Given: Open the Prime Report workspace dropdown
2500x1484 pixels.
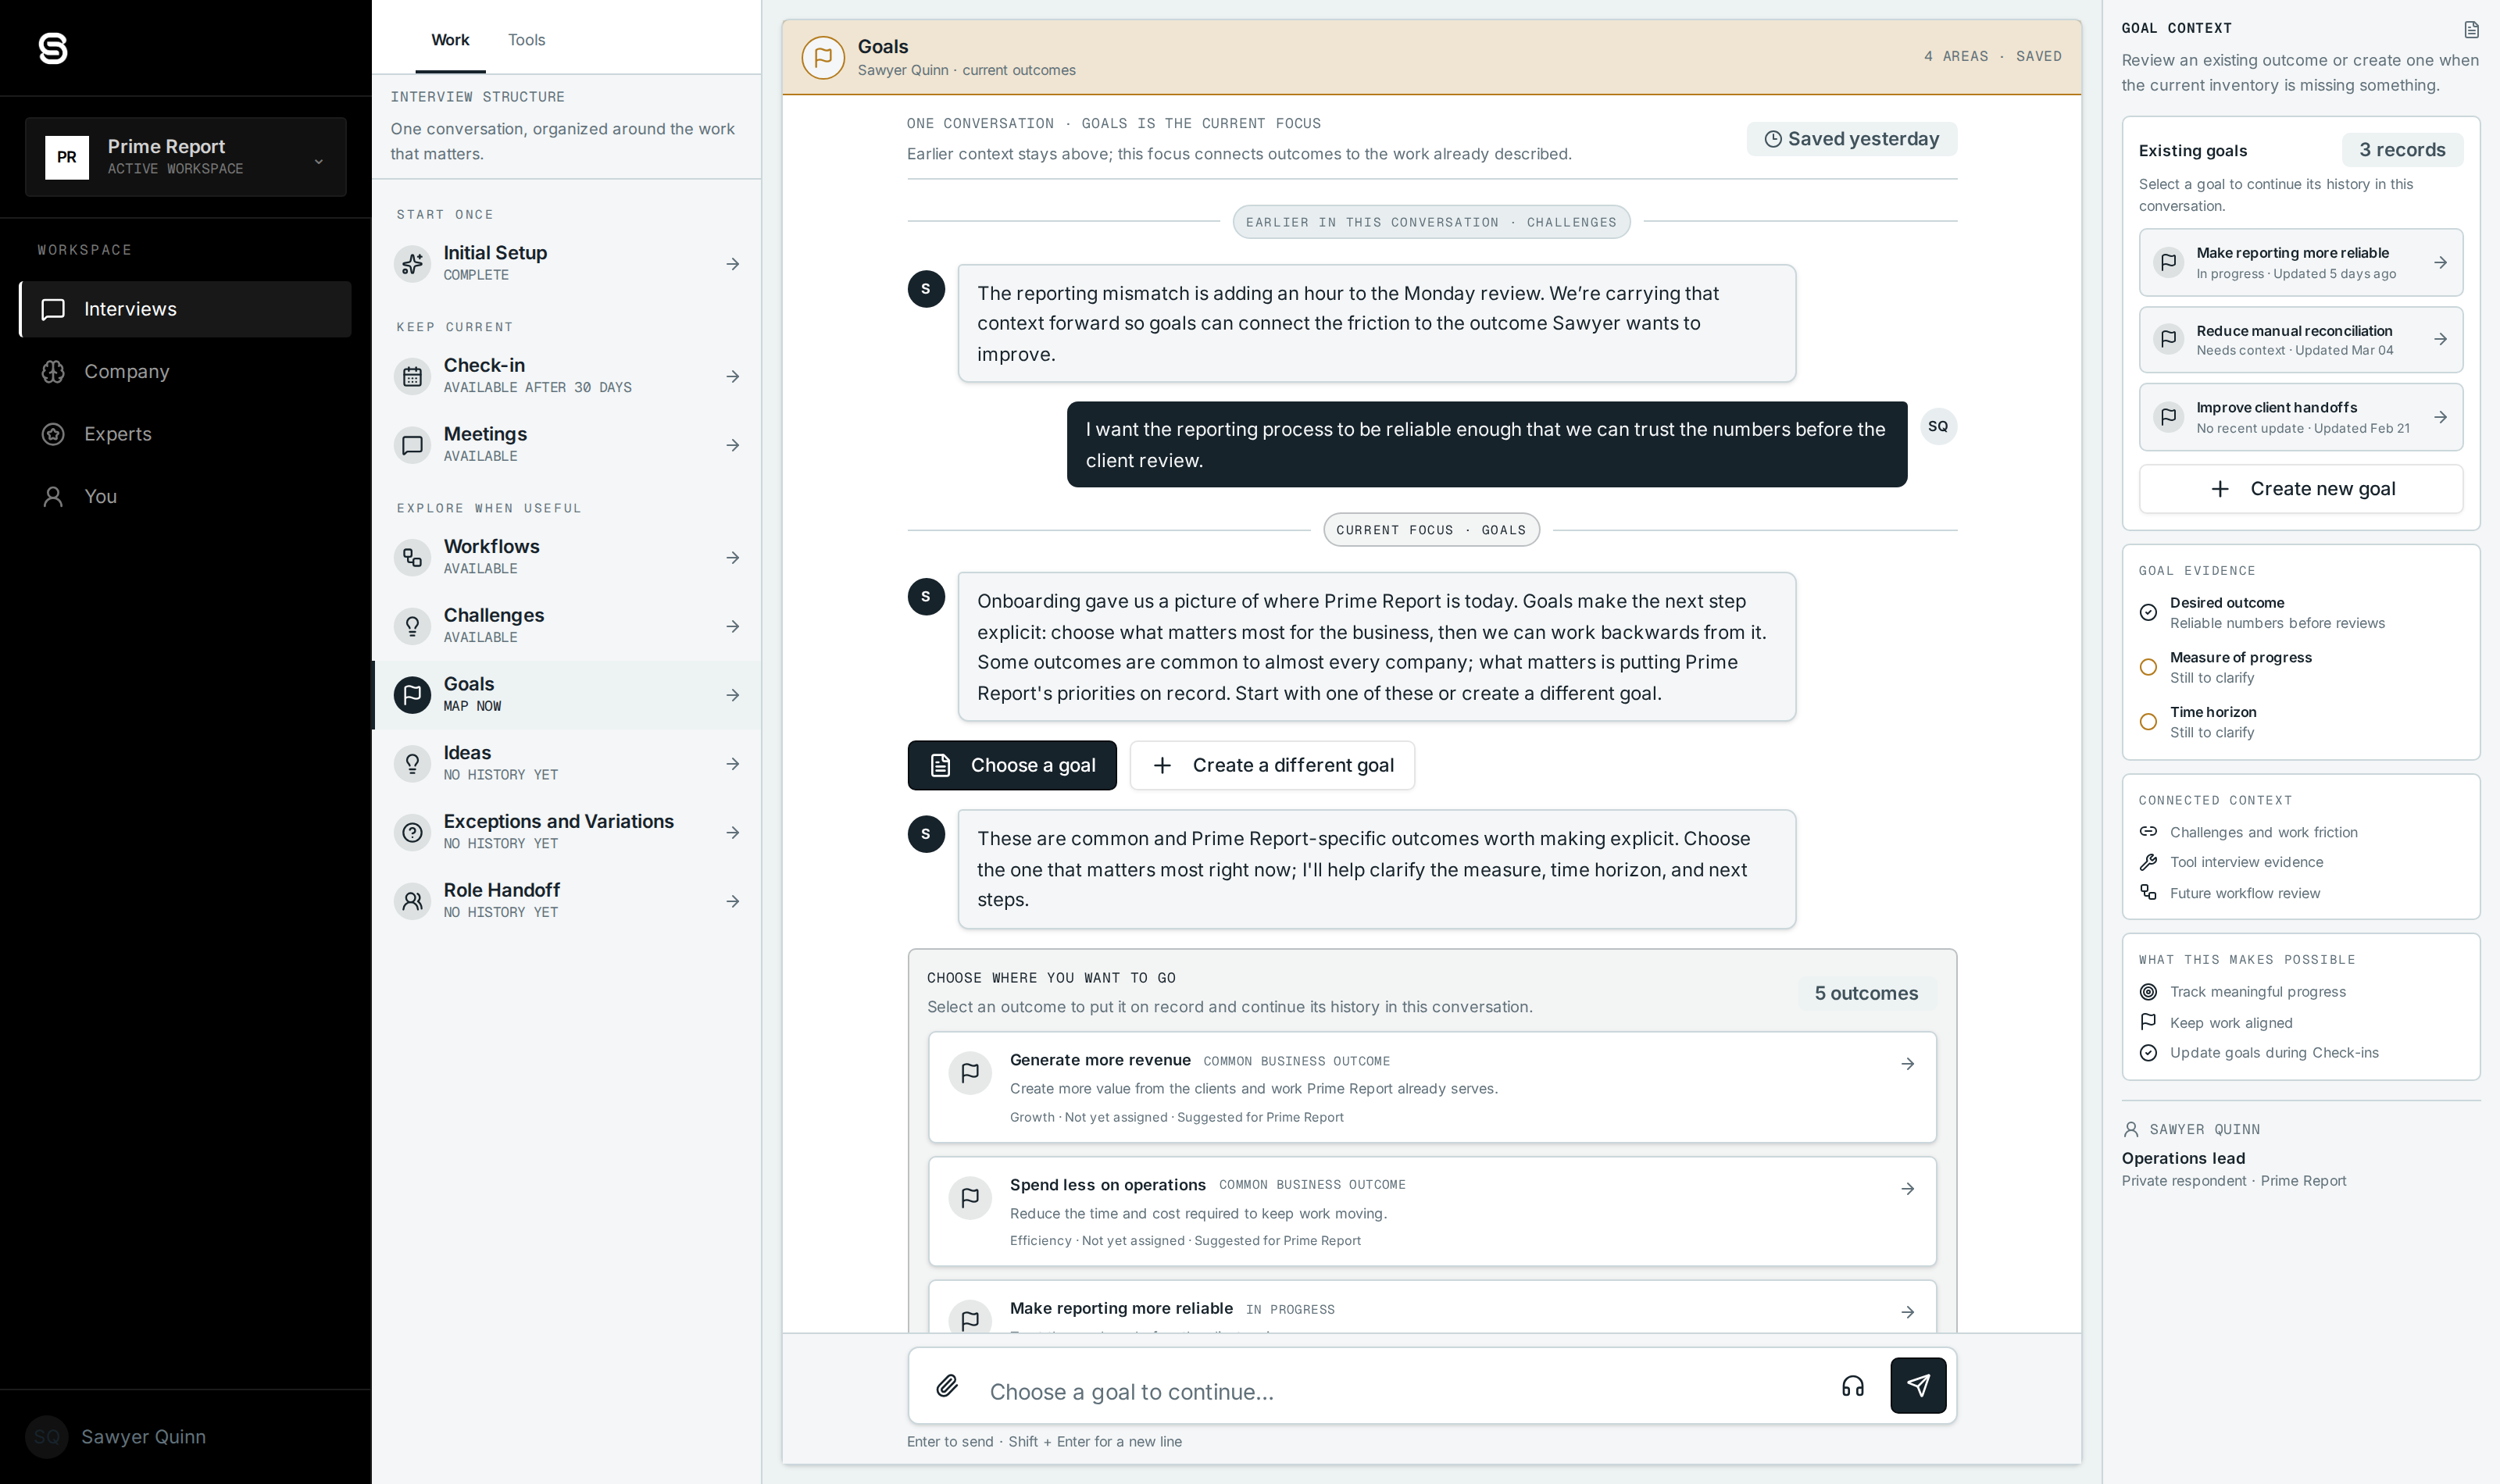Looking at the screenshot, I should tap(185, 157).
